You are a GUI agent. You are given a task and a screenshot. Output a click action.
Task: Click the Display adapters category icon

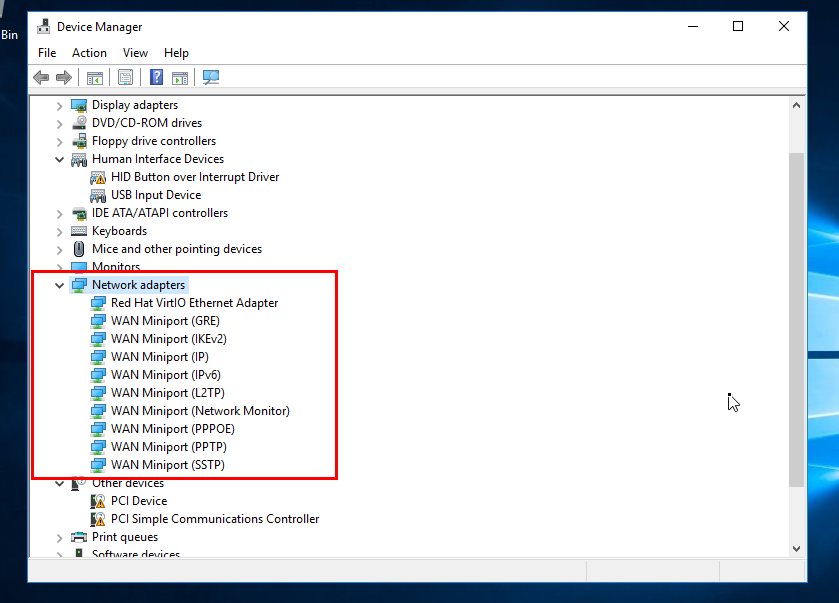[79, 105]
